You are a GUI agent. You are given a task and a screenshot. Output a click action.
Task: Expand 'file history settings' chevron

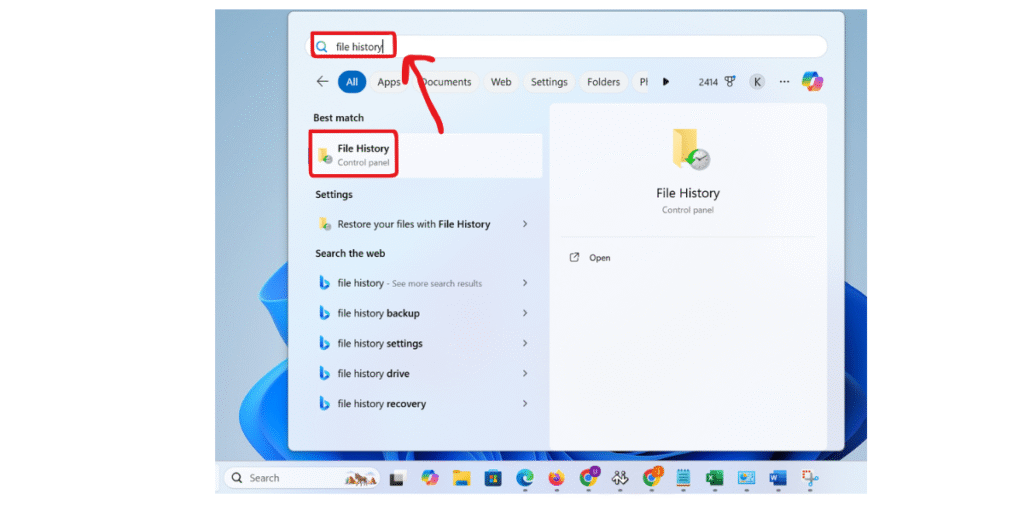(x=524, y=343)
